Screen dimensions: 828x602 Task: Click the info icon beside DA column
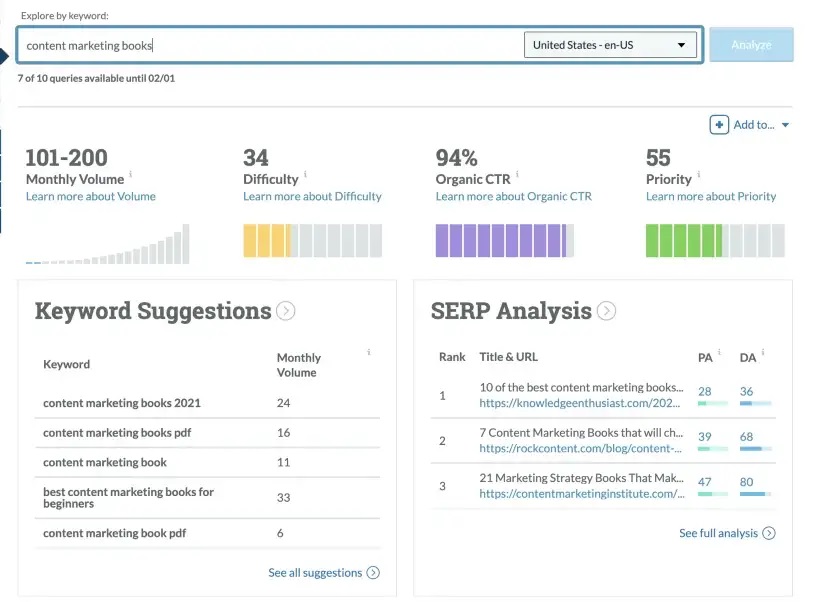point(763,352)
